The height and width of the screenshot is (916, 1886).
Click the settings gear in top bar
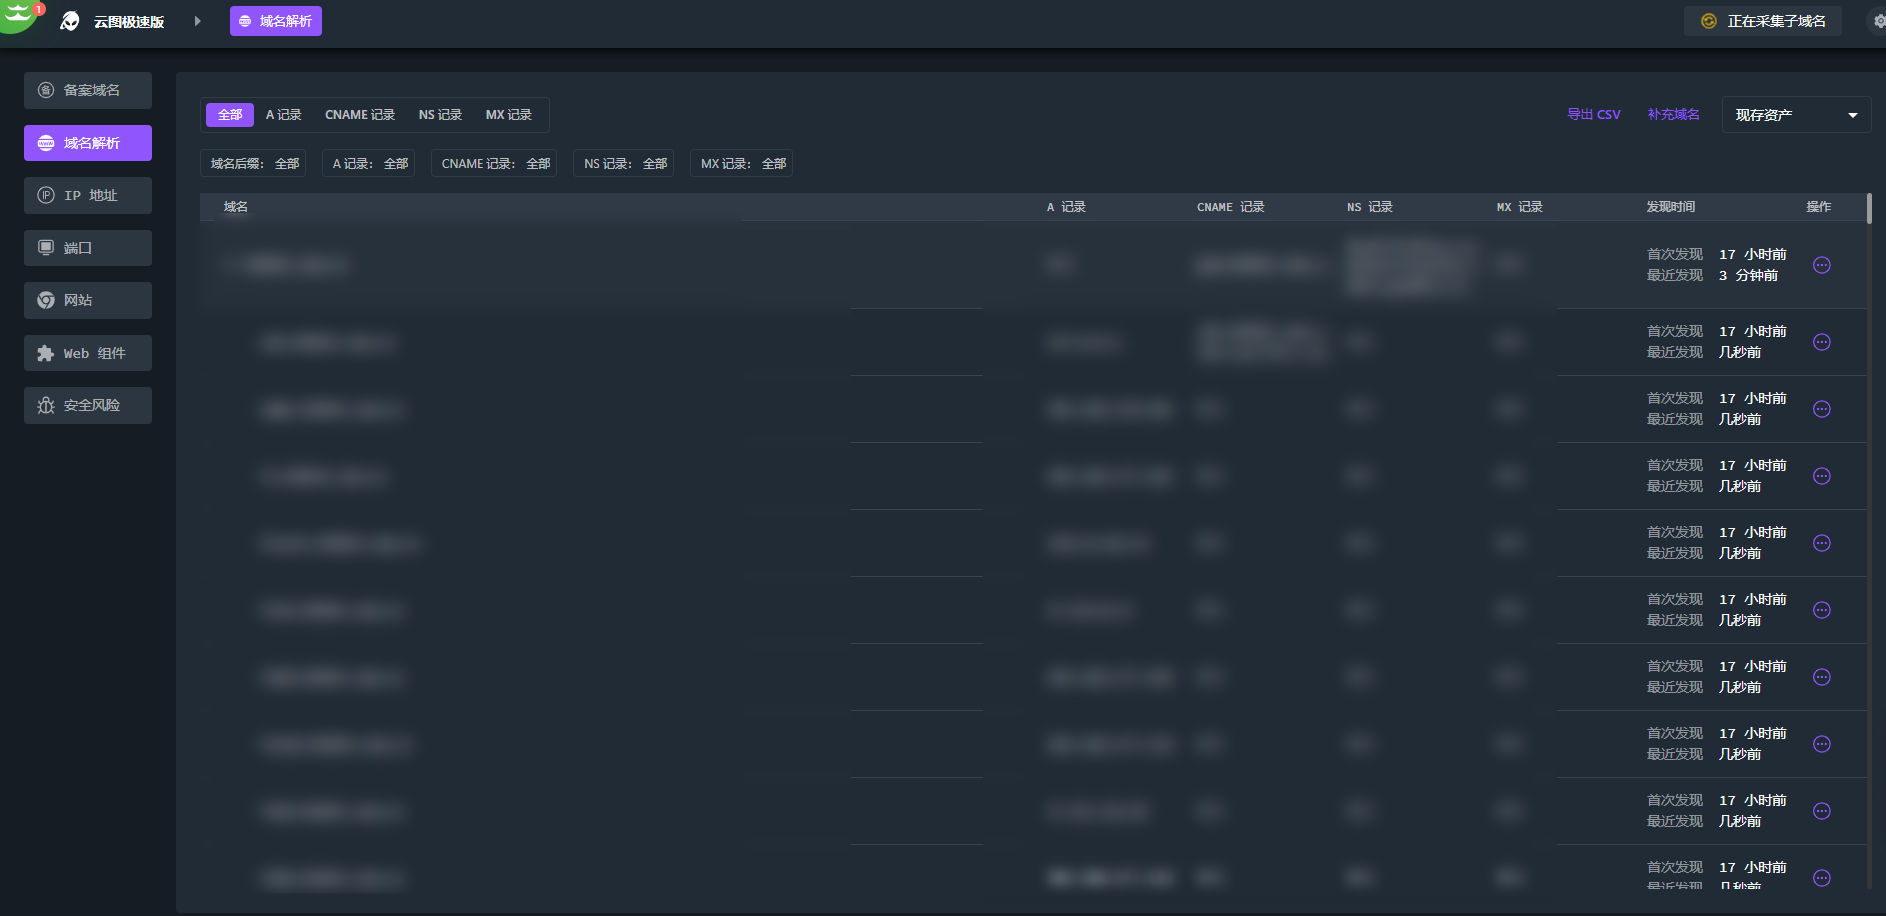tap(1878, 21)
